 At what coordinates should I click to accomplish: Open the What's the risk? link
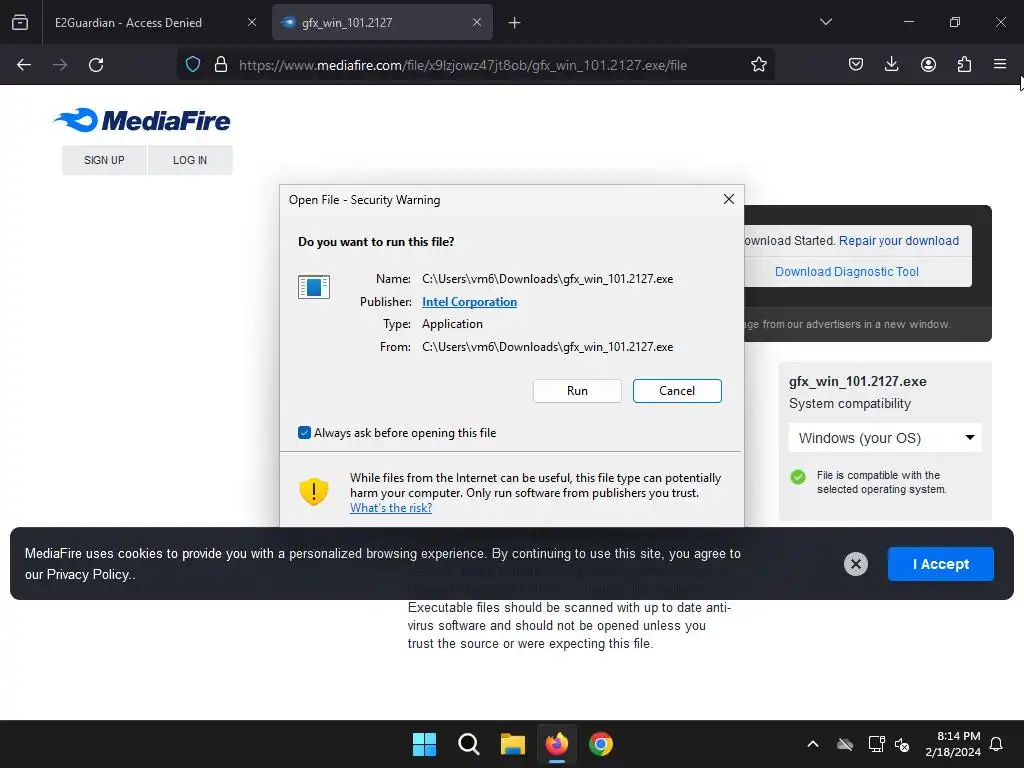tap(391, 508)
